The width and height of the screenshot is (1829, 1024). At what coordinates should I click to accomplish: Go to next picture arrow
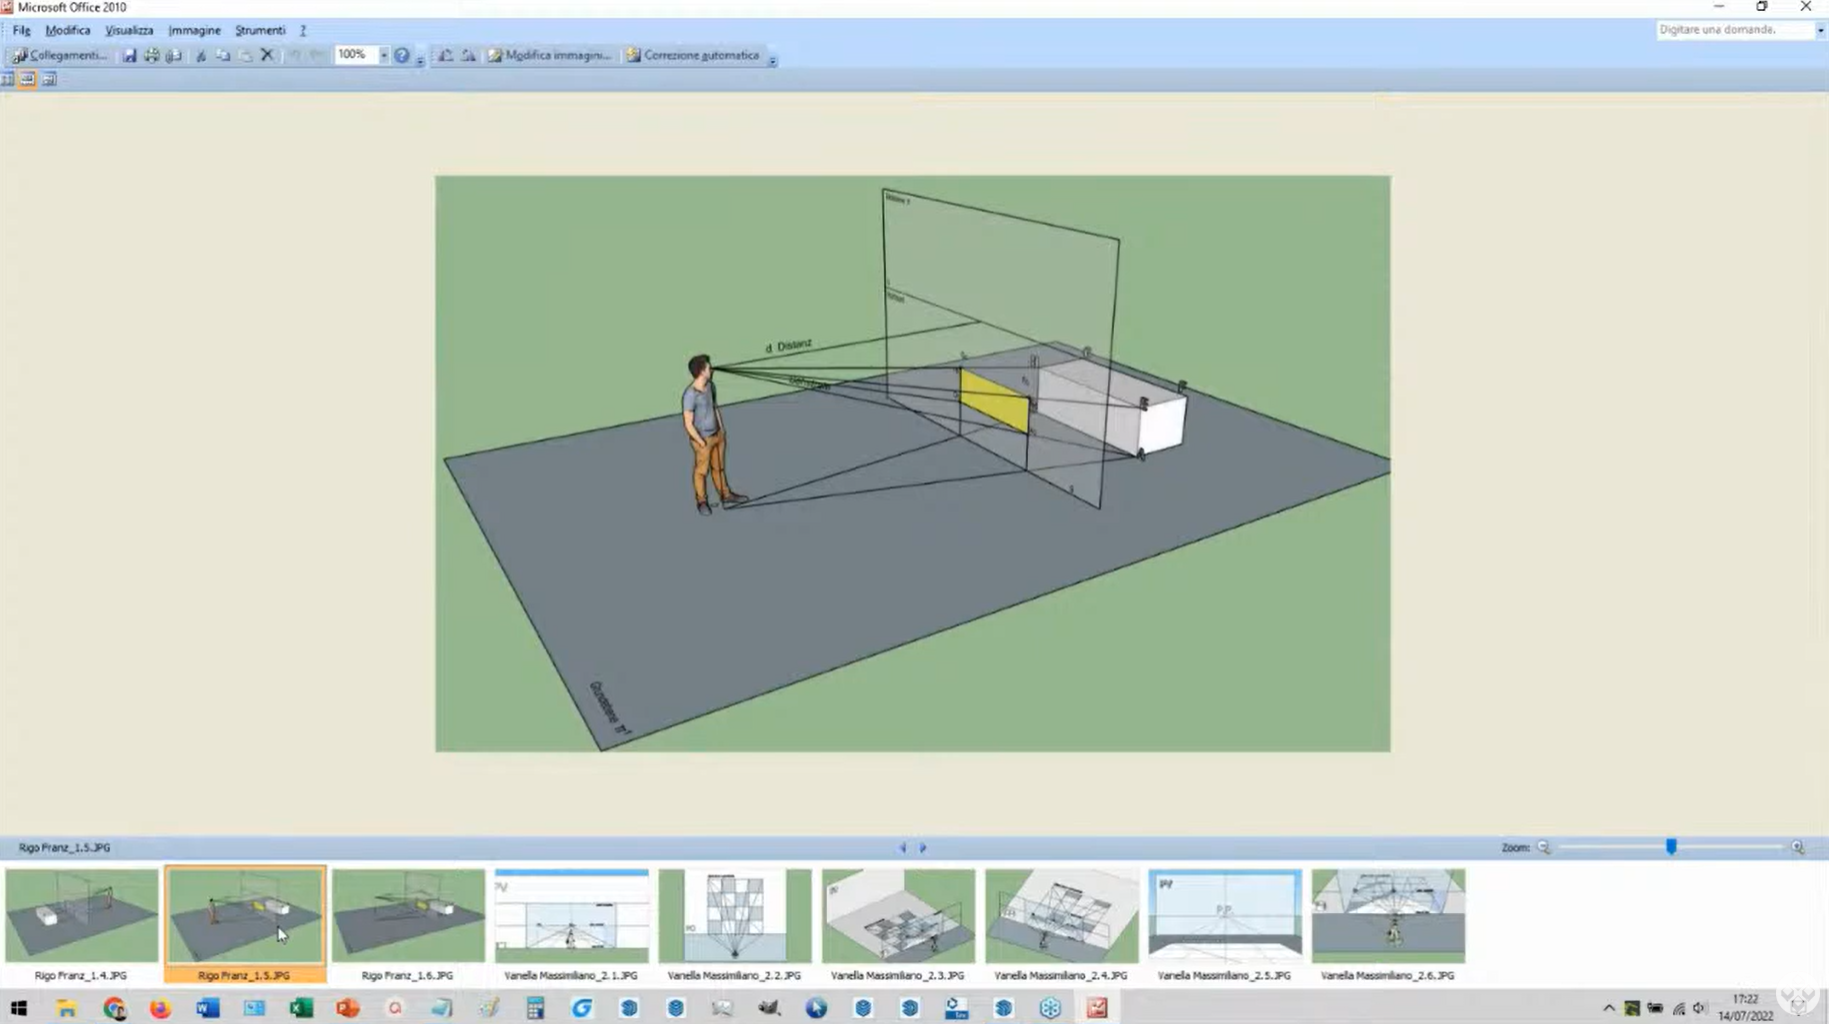click(x=923, y=847)
